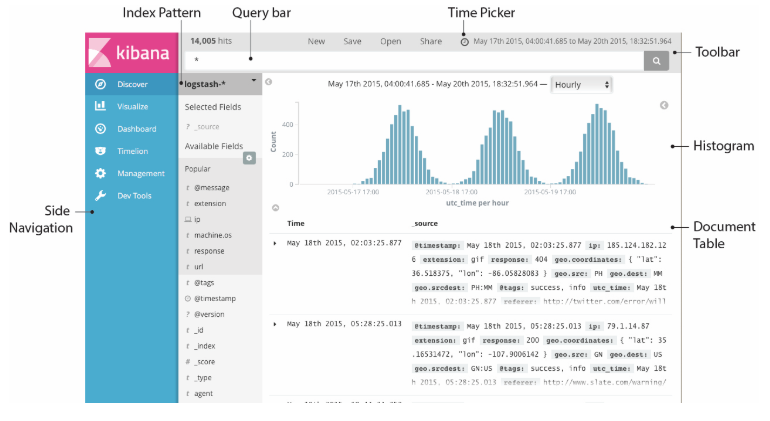
Task: Click the collapse arrow above the Time column
Action: click(275, 208)
